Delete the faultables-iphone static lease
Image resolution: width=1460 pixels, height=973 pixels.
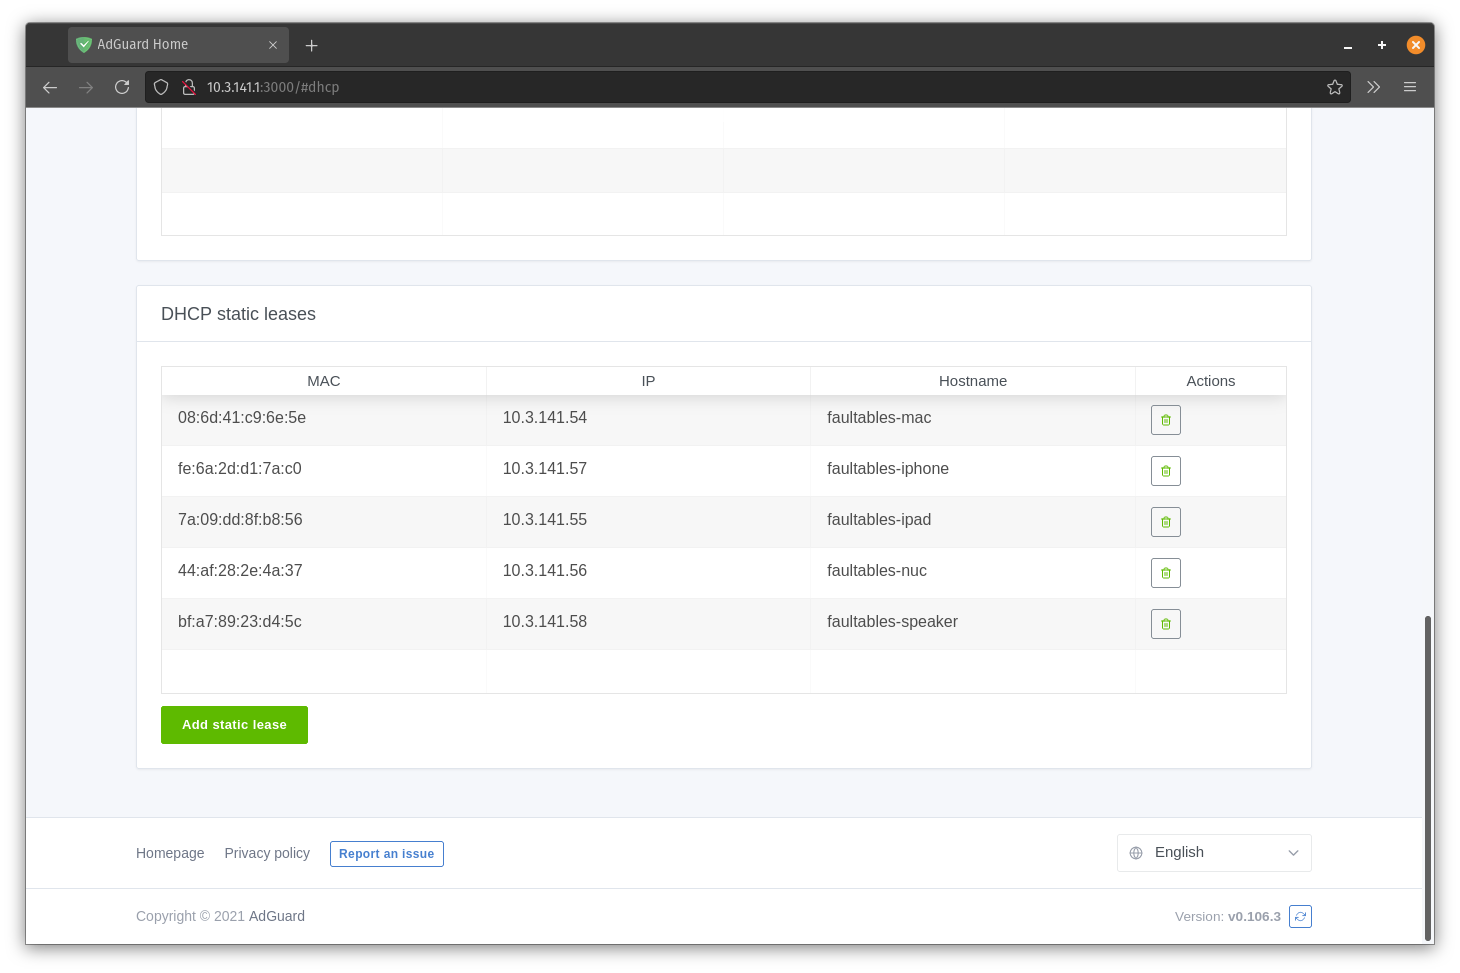pos(1165,471)
